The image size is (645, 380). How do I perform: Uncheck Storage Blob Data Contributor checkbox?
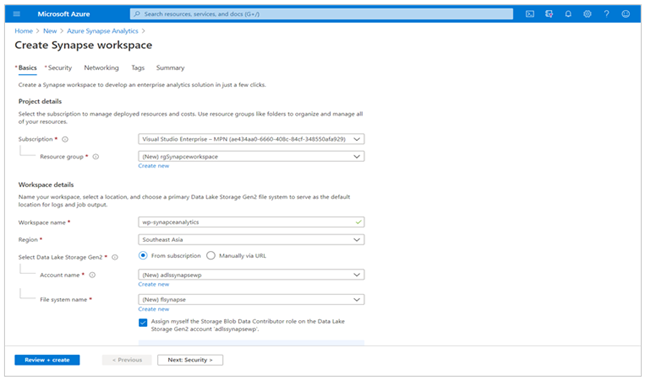[x=143, y=322]
